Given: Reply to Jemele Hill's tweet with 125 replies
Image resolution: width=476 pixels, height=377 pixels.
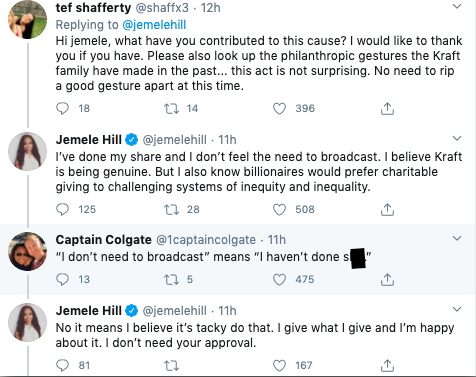Looking at the screenshot, I should pos(62,209).
